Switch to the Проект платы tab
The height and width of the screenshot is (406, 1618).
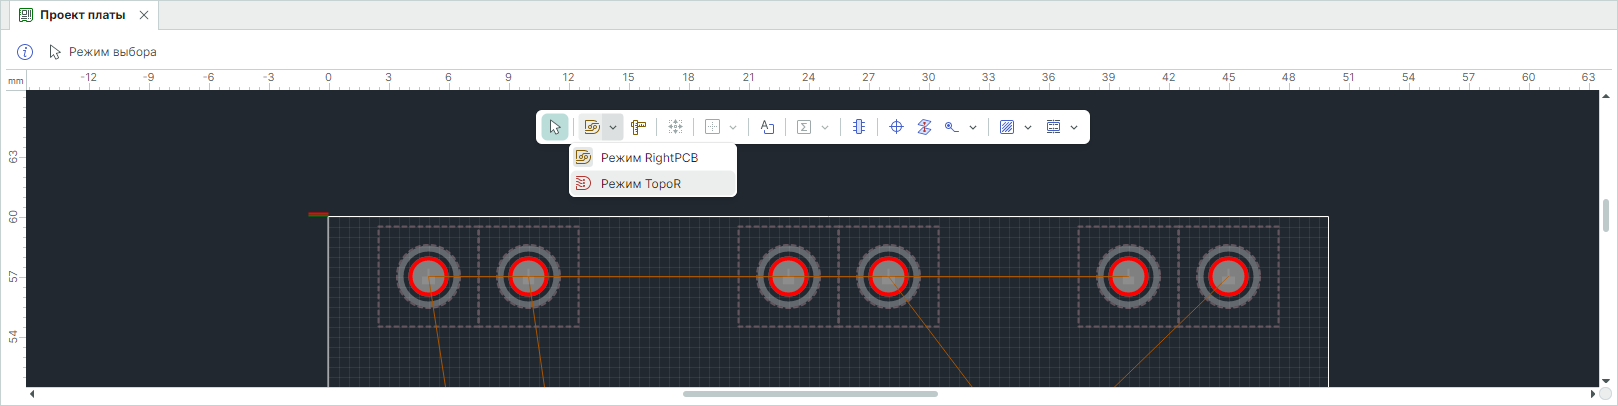[x=82, y=15]
